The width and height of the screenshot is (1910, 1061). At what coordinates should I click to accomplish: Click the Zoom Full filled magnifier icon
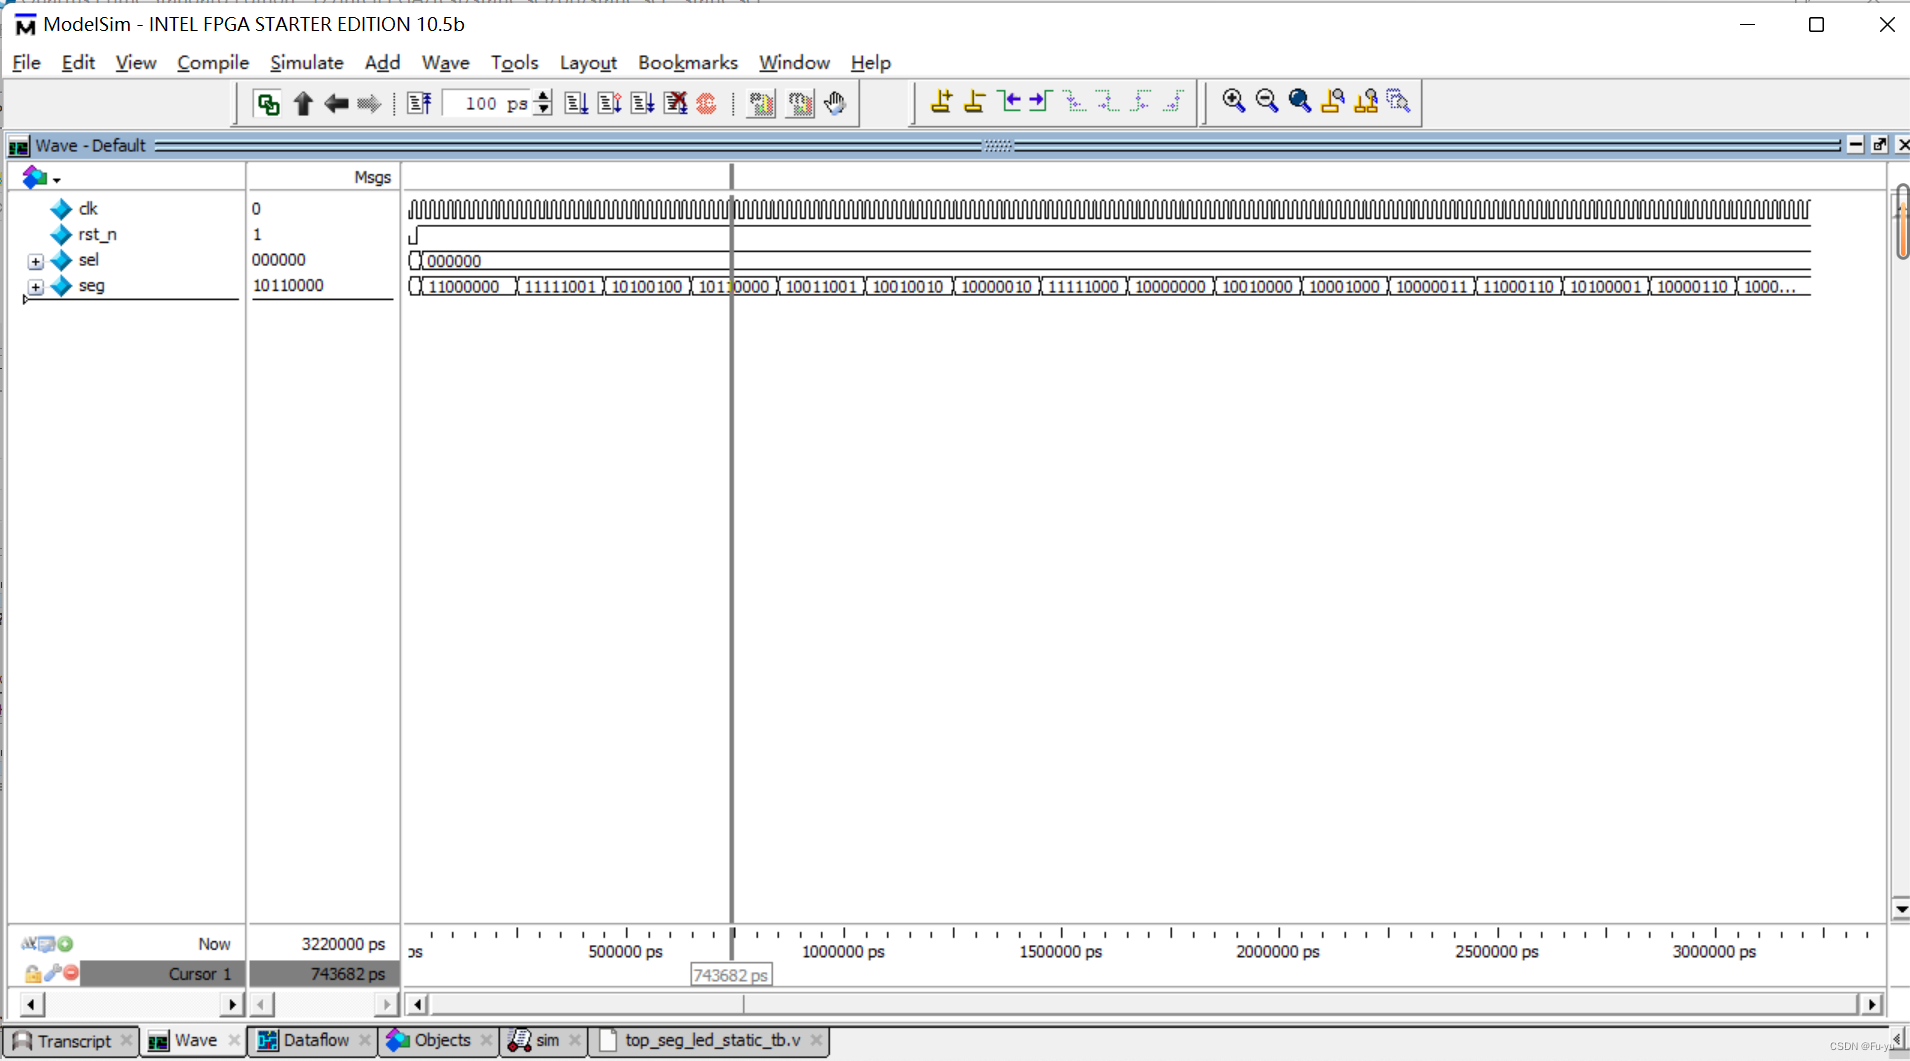coord(1299,101)
